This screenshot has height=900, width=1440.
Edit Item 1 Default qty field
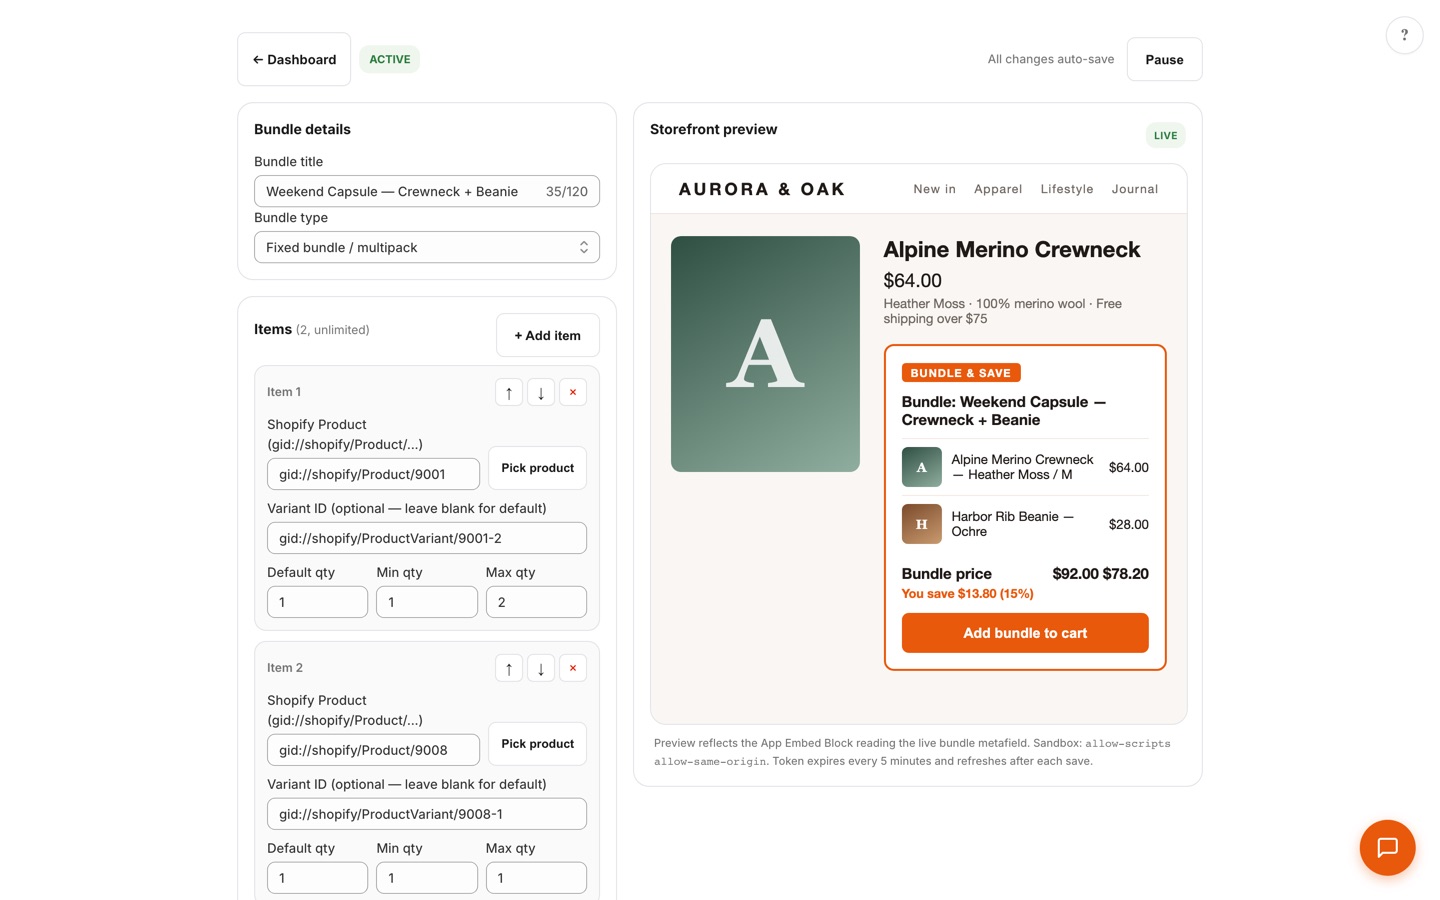[317, 602]
